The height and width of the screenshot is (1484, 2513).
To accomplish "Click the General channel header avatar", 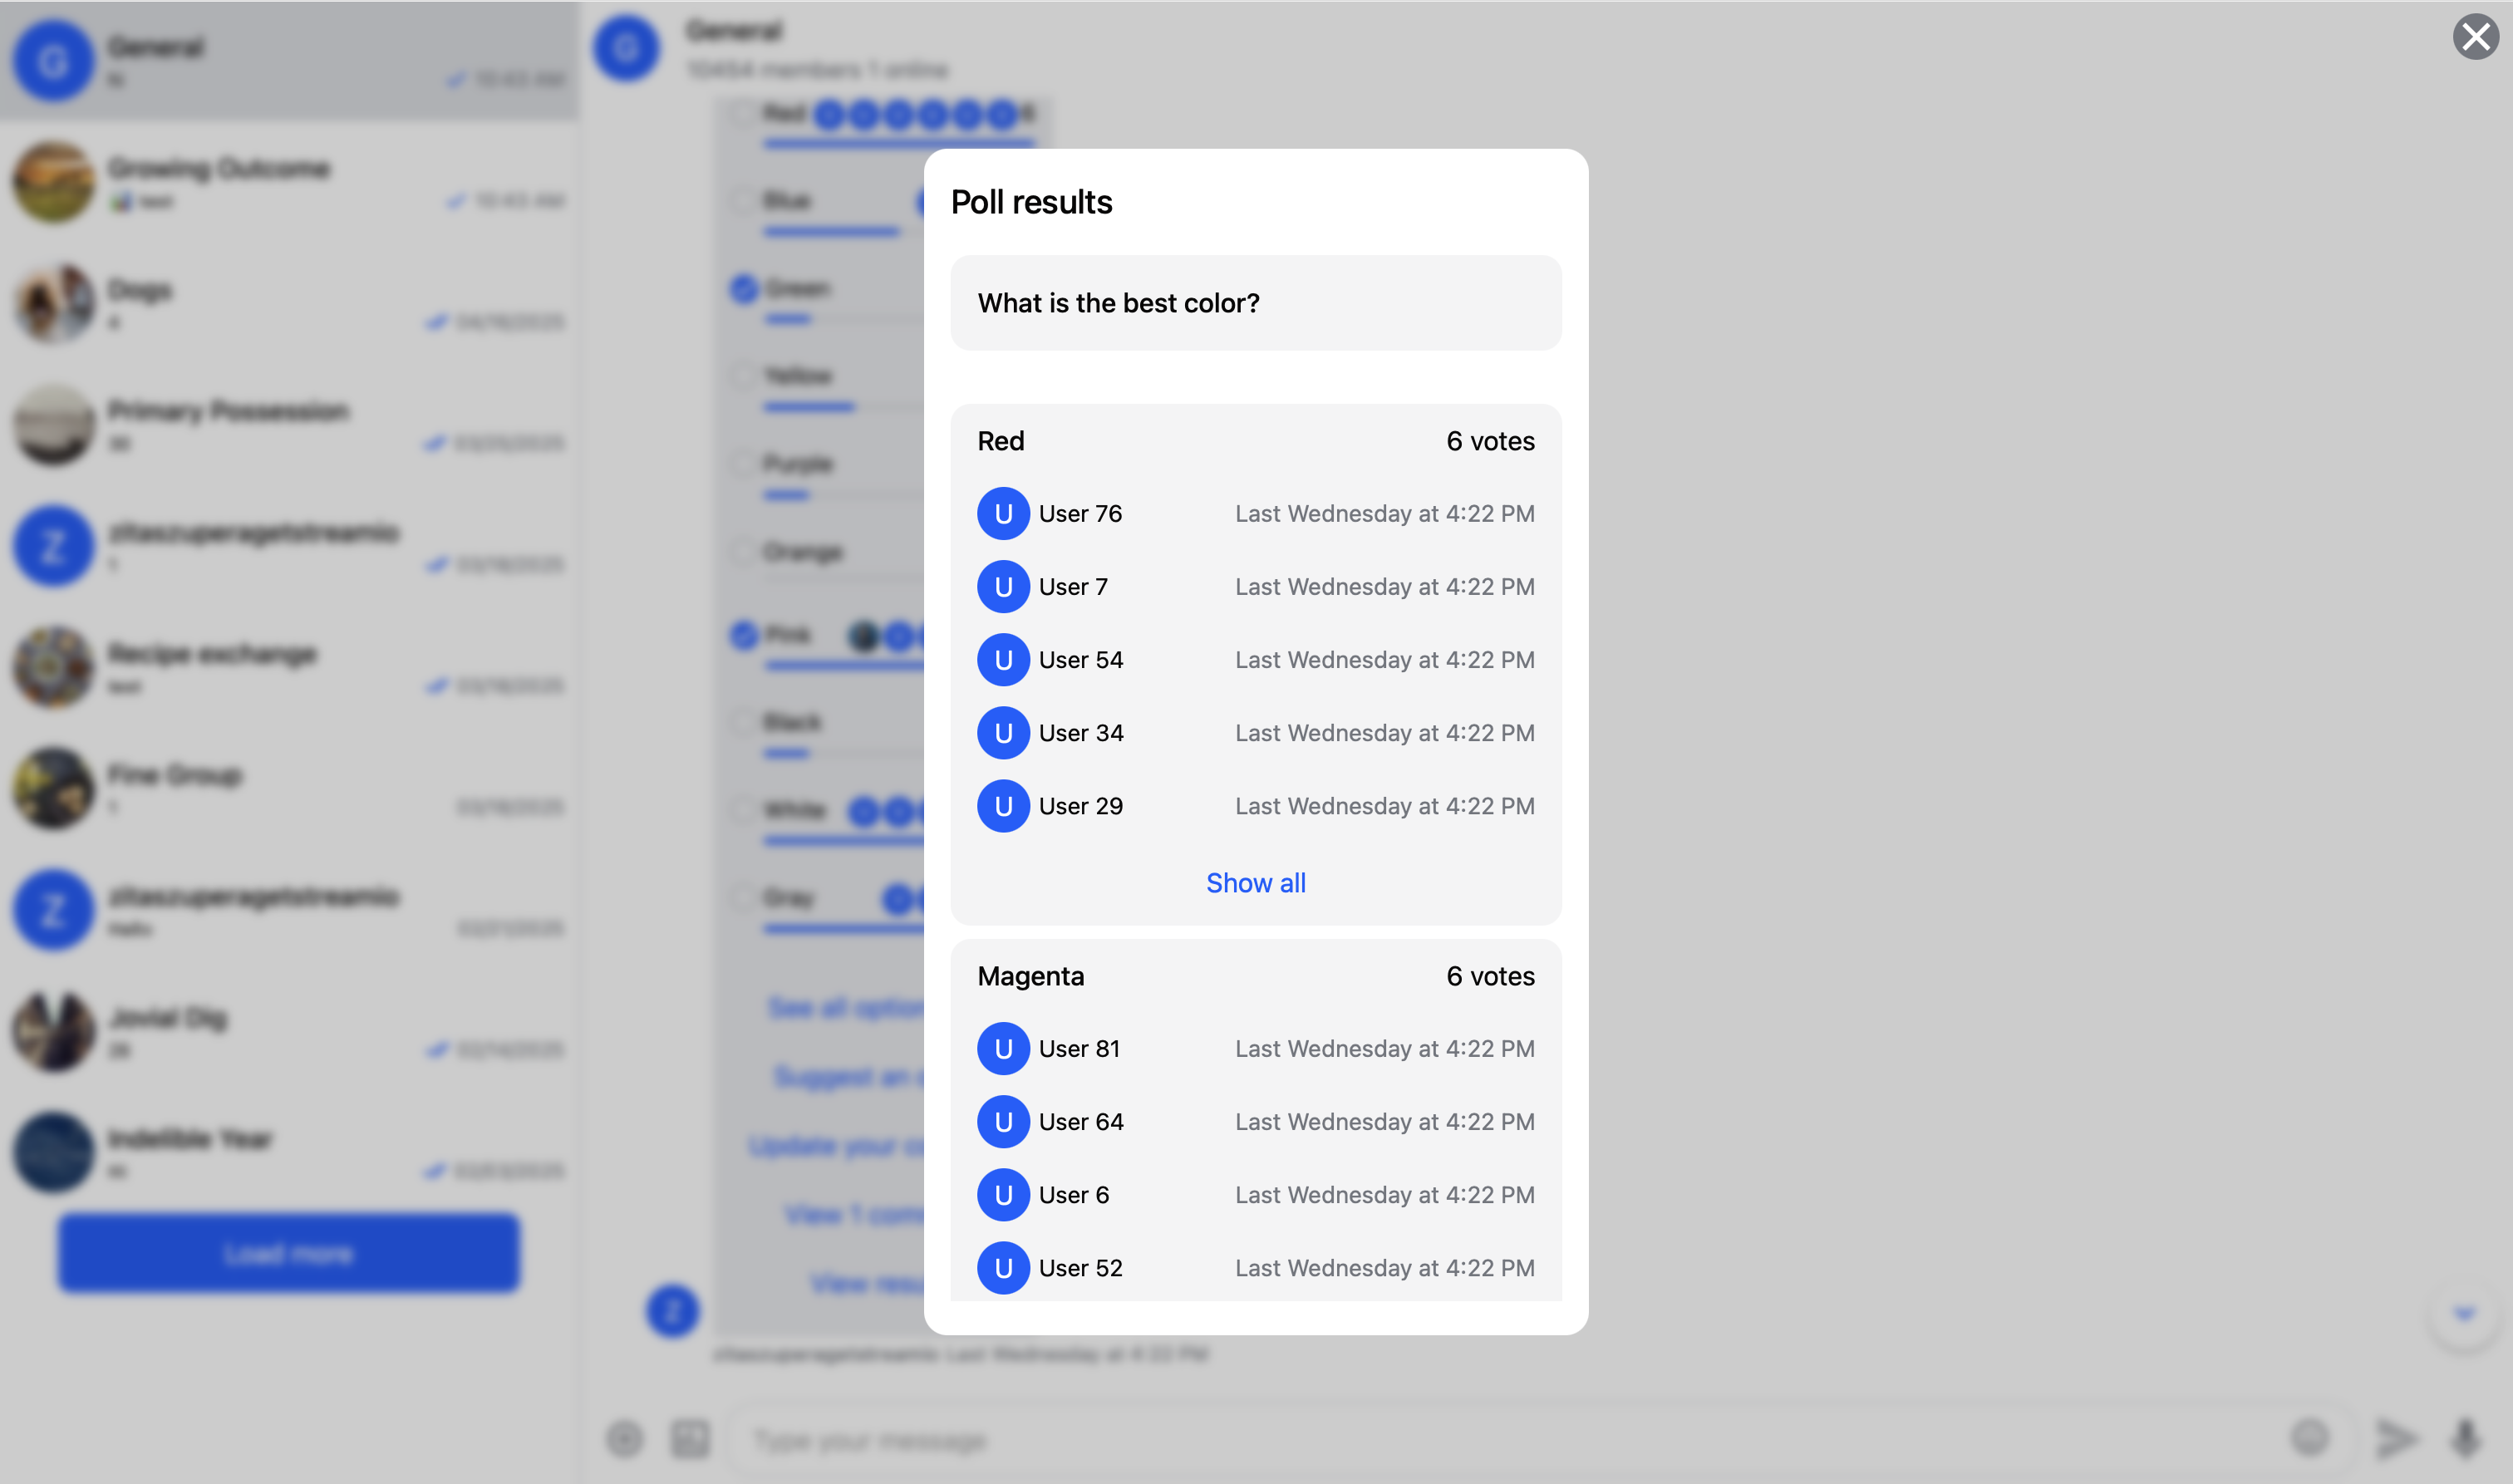I will click(x=627, y=47).
